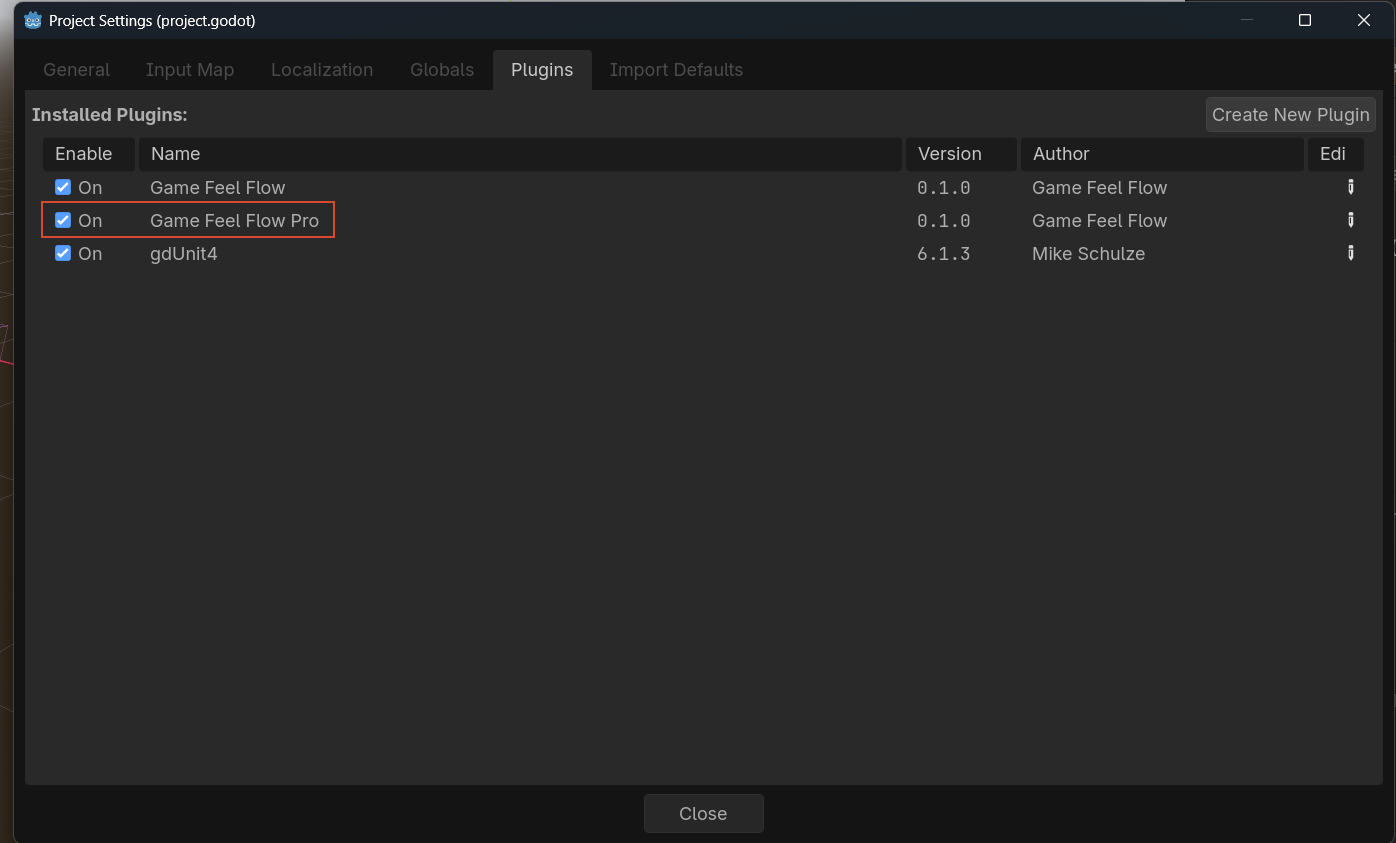
Task: Click the edit pencil for gdUnit4
Action: (1350, 253)
